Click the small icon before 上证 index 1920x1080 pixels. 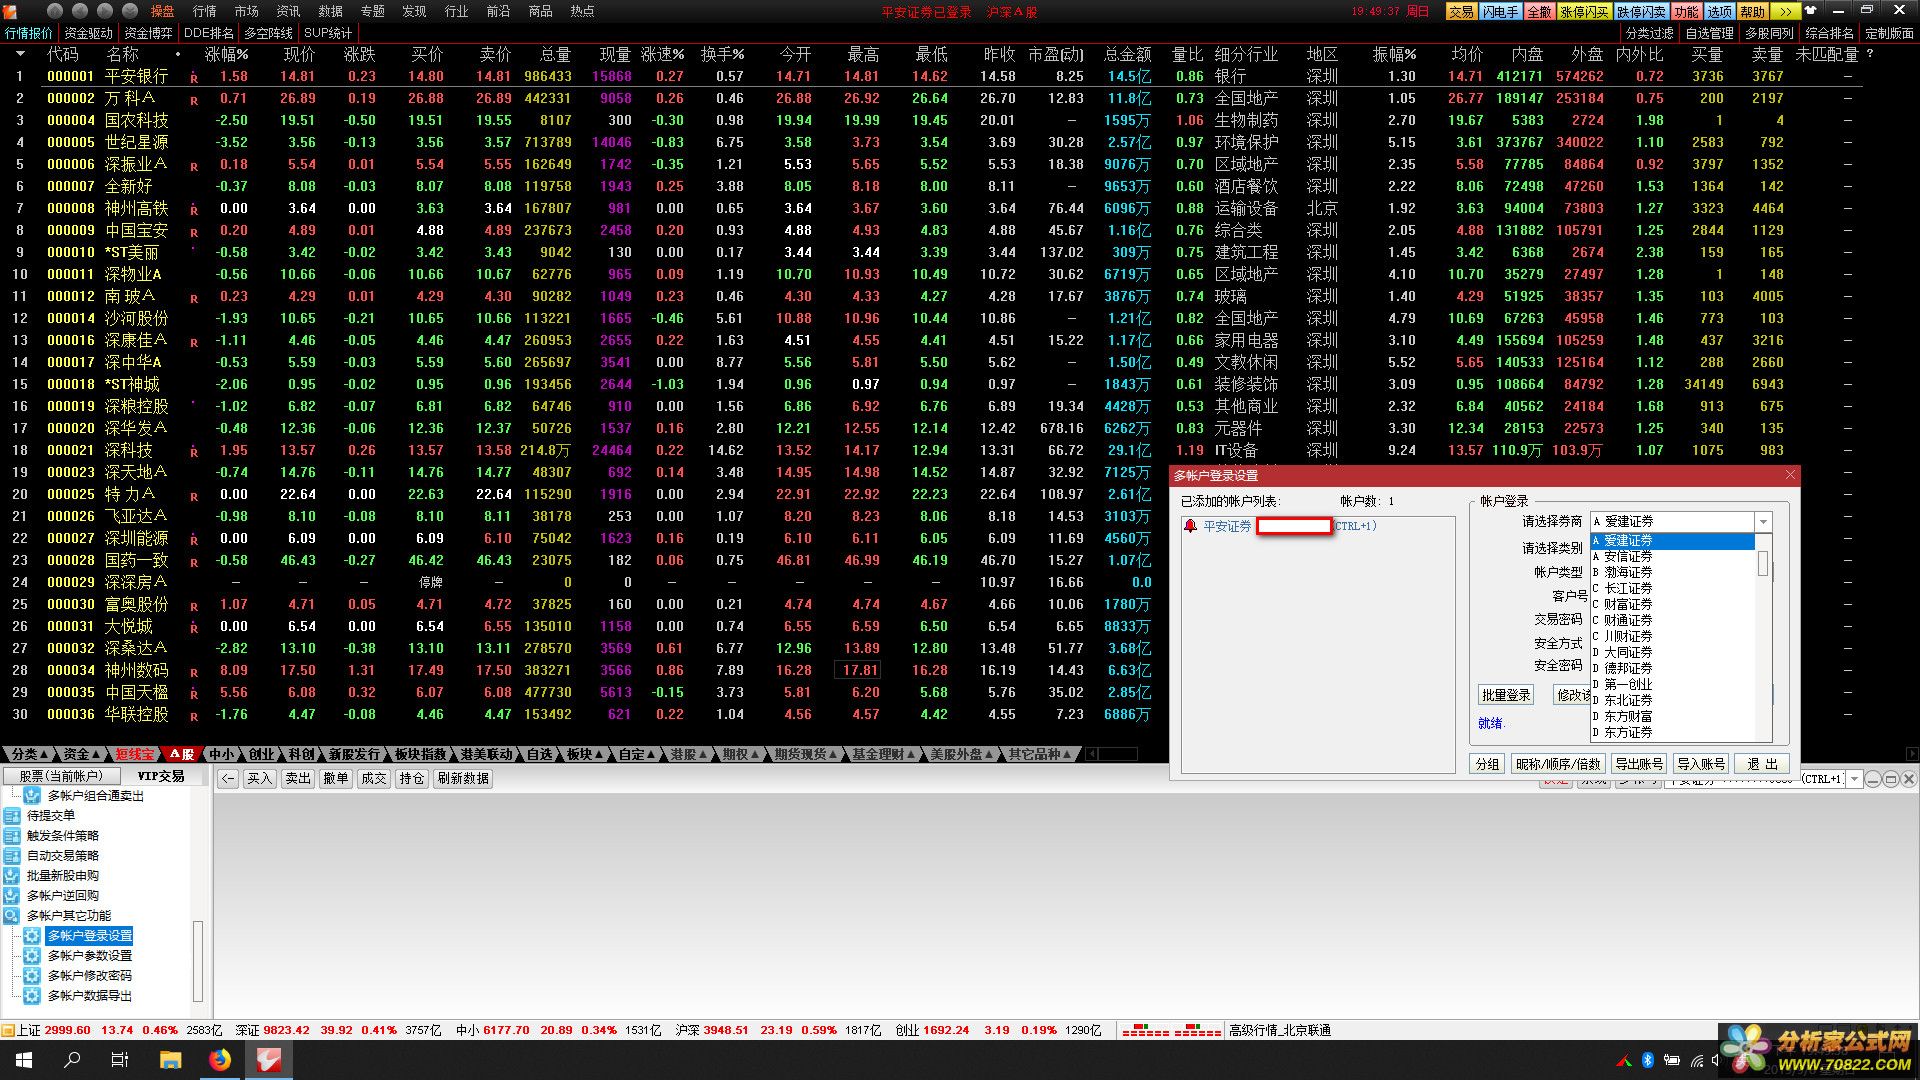(7, 1030)
